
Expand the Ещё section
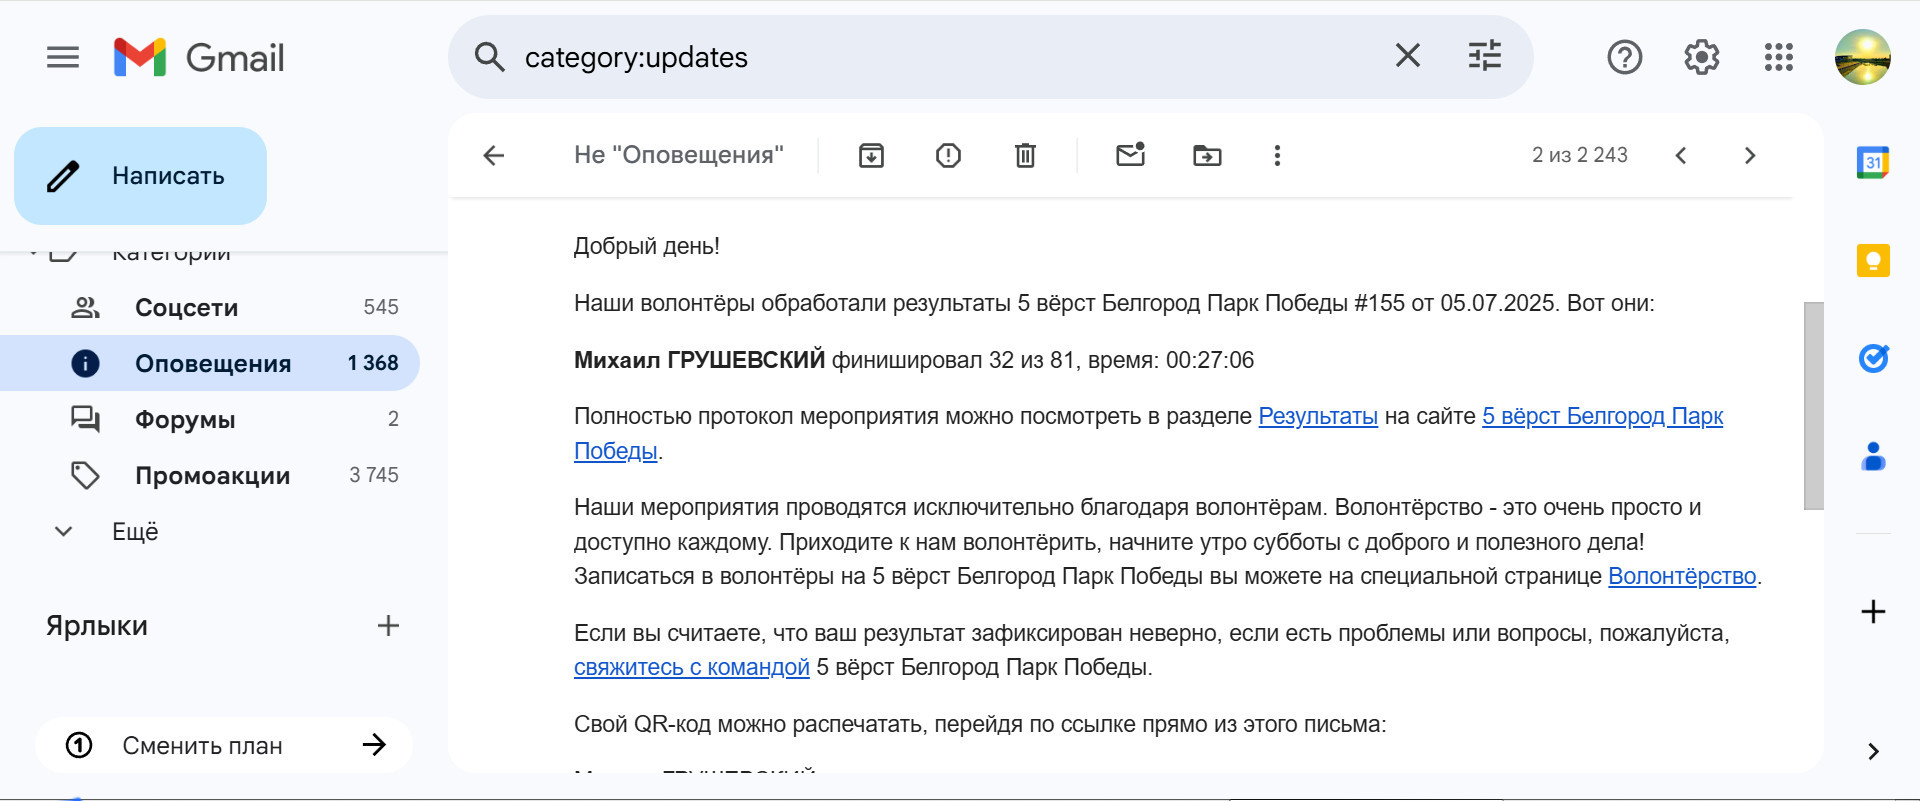click(x=134, y=531)
